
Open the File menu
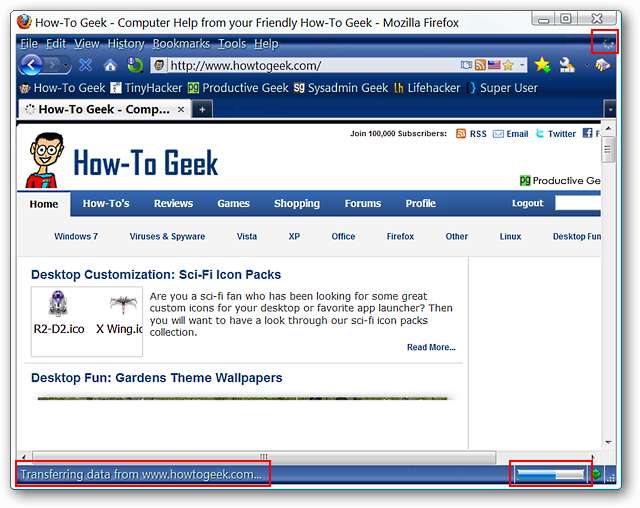(29, 43)
